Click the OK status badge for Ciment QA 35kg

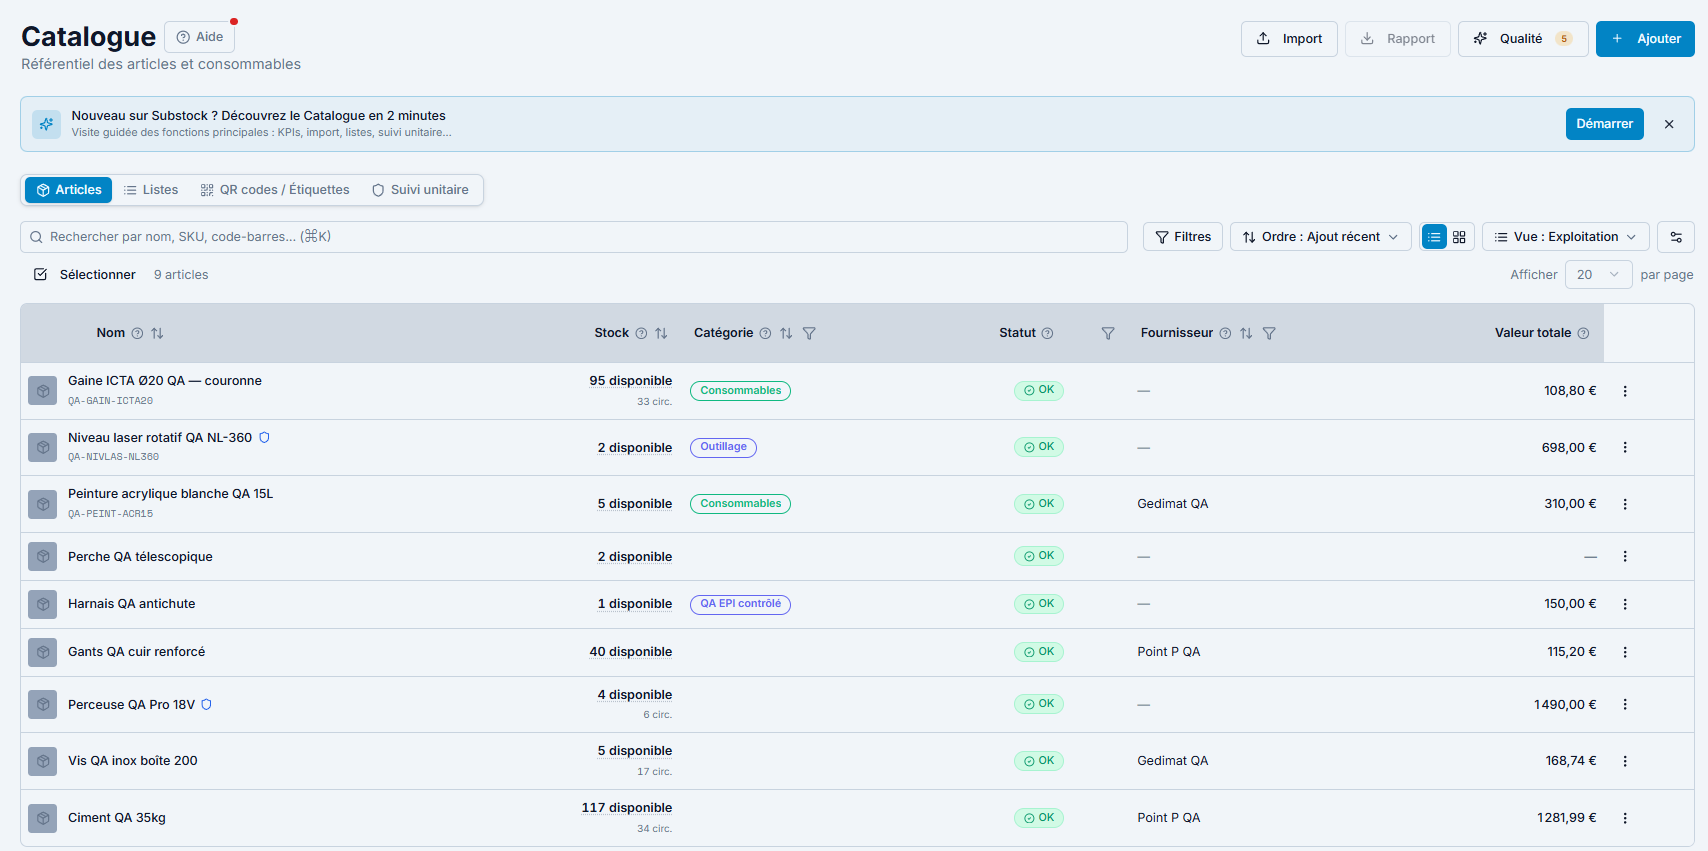pyautogui.click(x=1039, y=818)
